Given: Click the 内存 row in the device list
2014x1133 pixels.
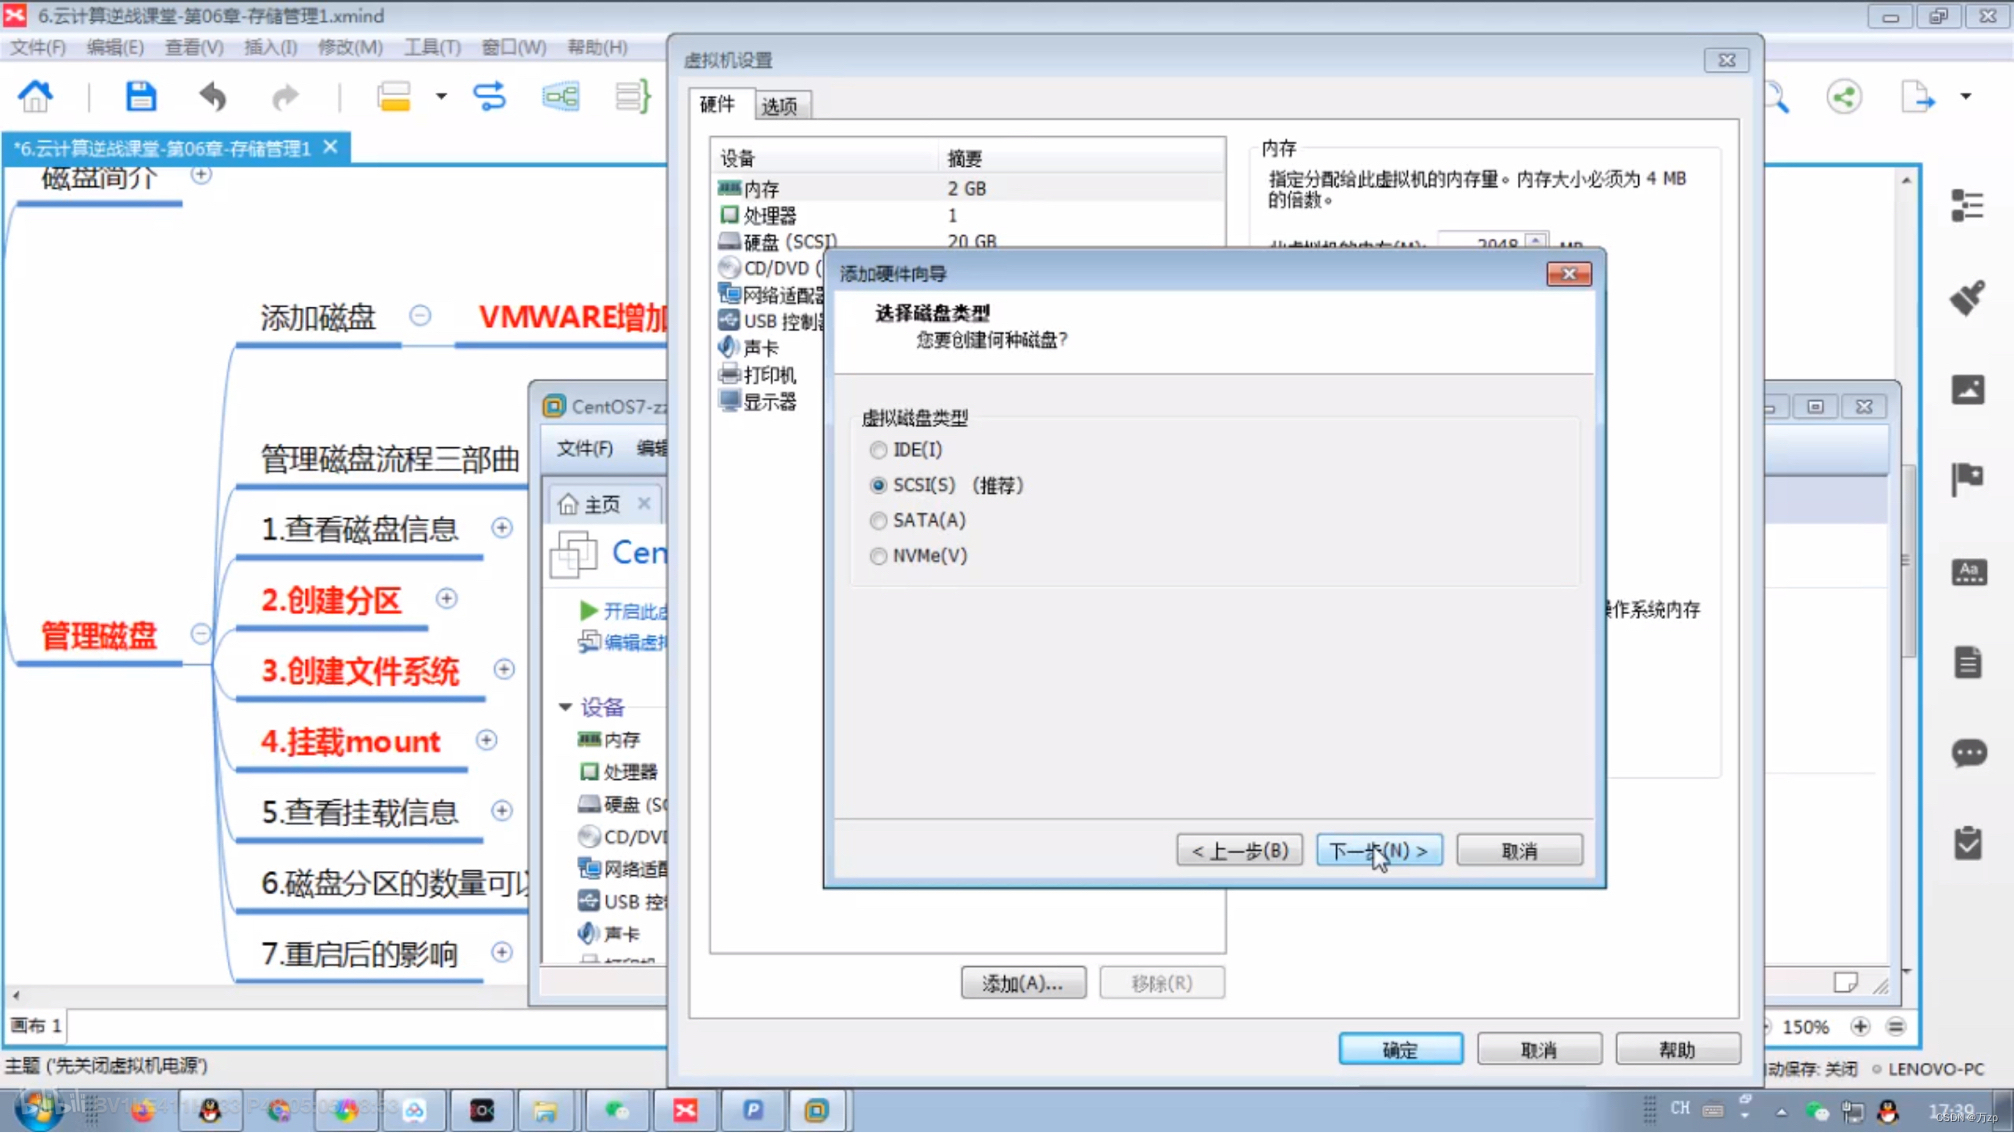Looking at the screenshot, I should click(968, 188).
